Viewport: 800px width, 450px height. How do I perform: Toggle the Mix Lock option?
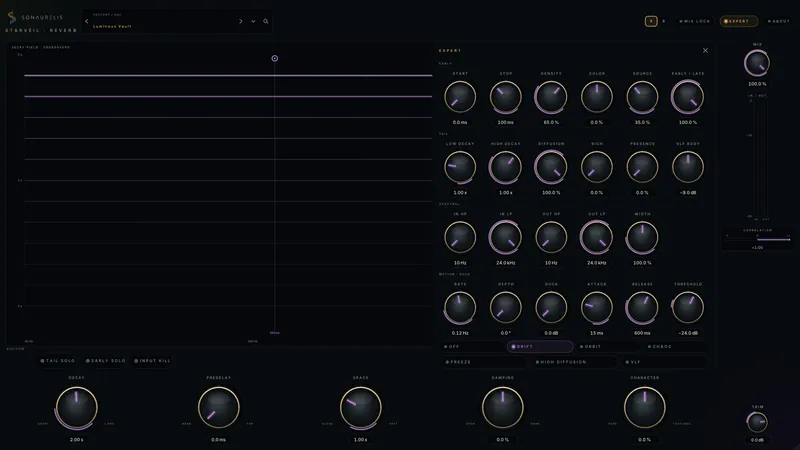coord(694,21)
